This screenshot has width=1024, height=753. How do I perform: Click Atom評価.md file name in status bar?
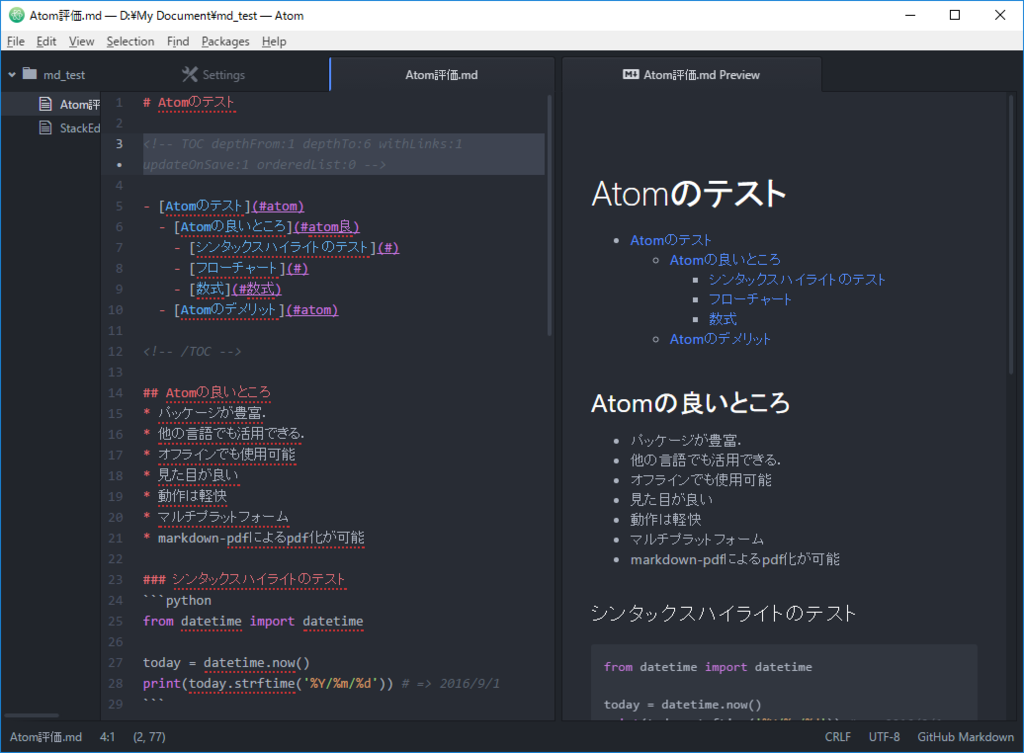(46, 737)
